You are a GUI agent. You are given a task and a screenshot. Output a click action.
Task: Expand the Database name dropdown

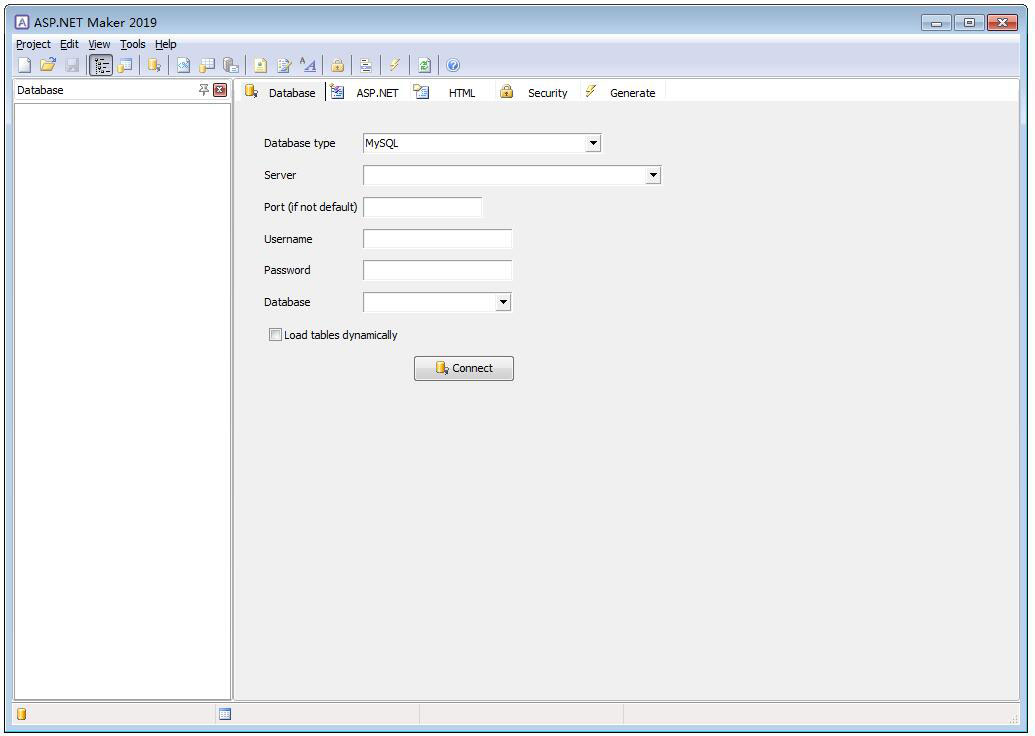click(x=503, y=302)
